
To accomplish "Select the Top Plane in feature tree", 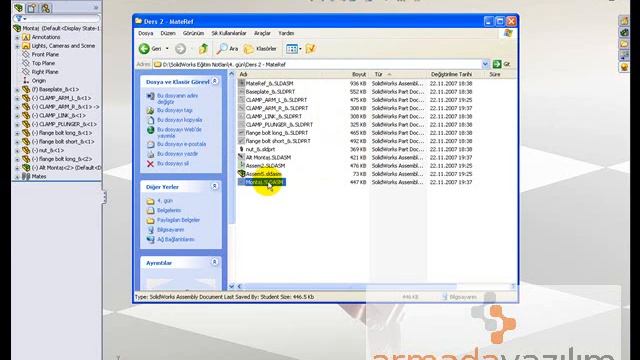I will click(x=43, y=63).
